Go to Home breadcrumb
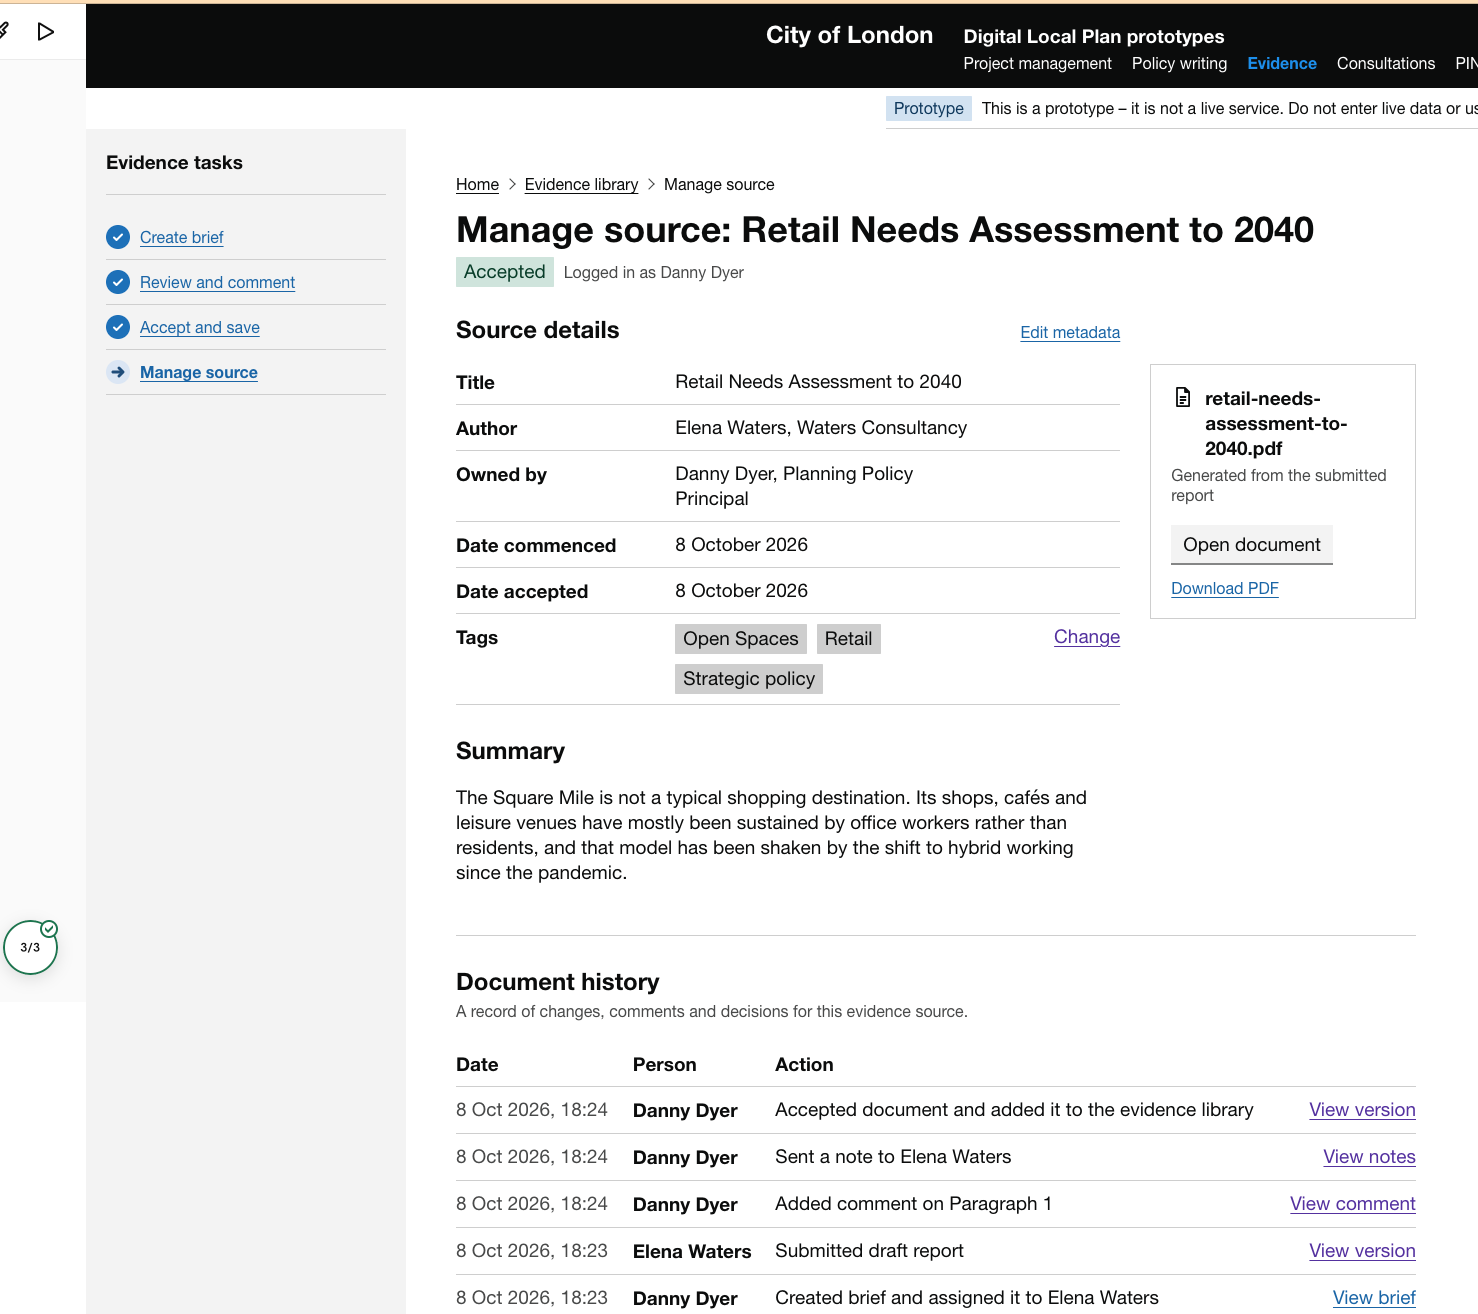This screenshot has height=1314, width=1478. tap(477, 184)
